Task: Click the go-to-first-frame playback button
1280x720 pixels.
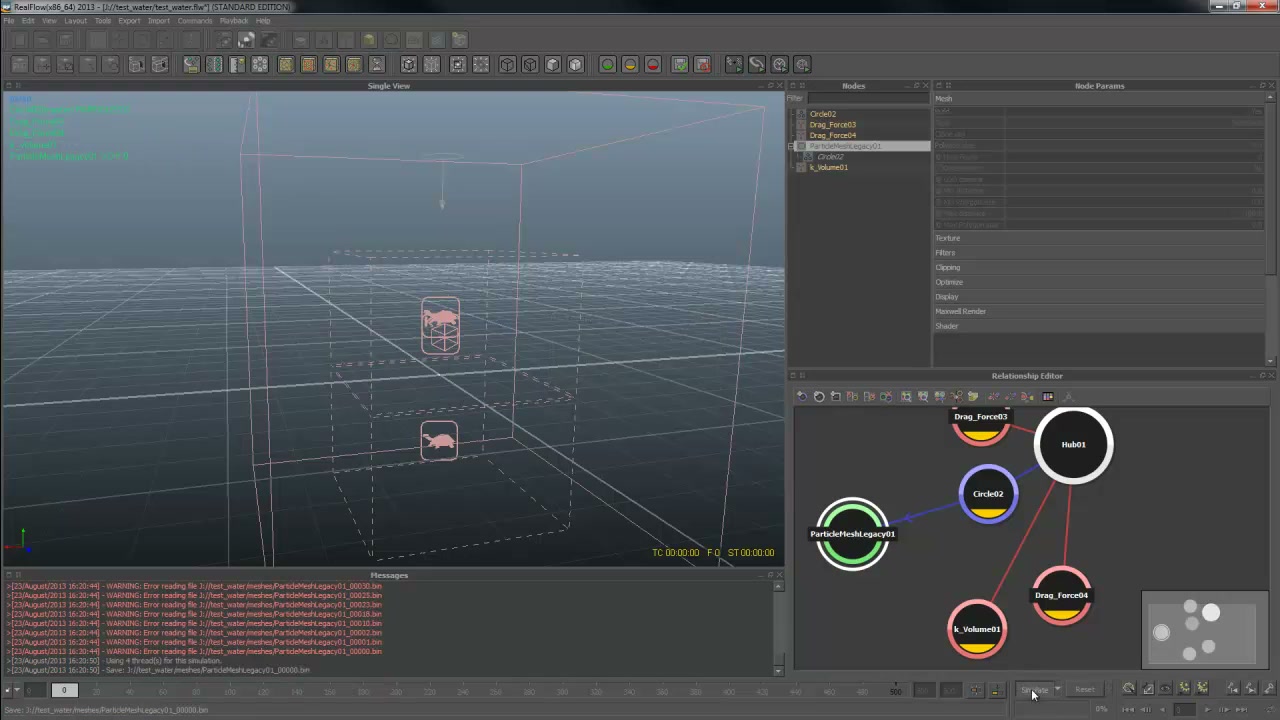Action: (1129, 709)
